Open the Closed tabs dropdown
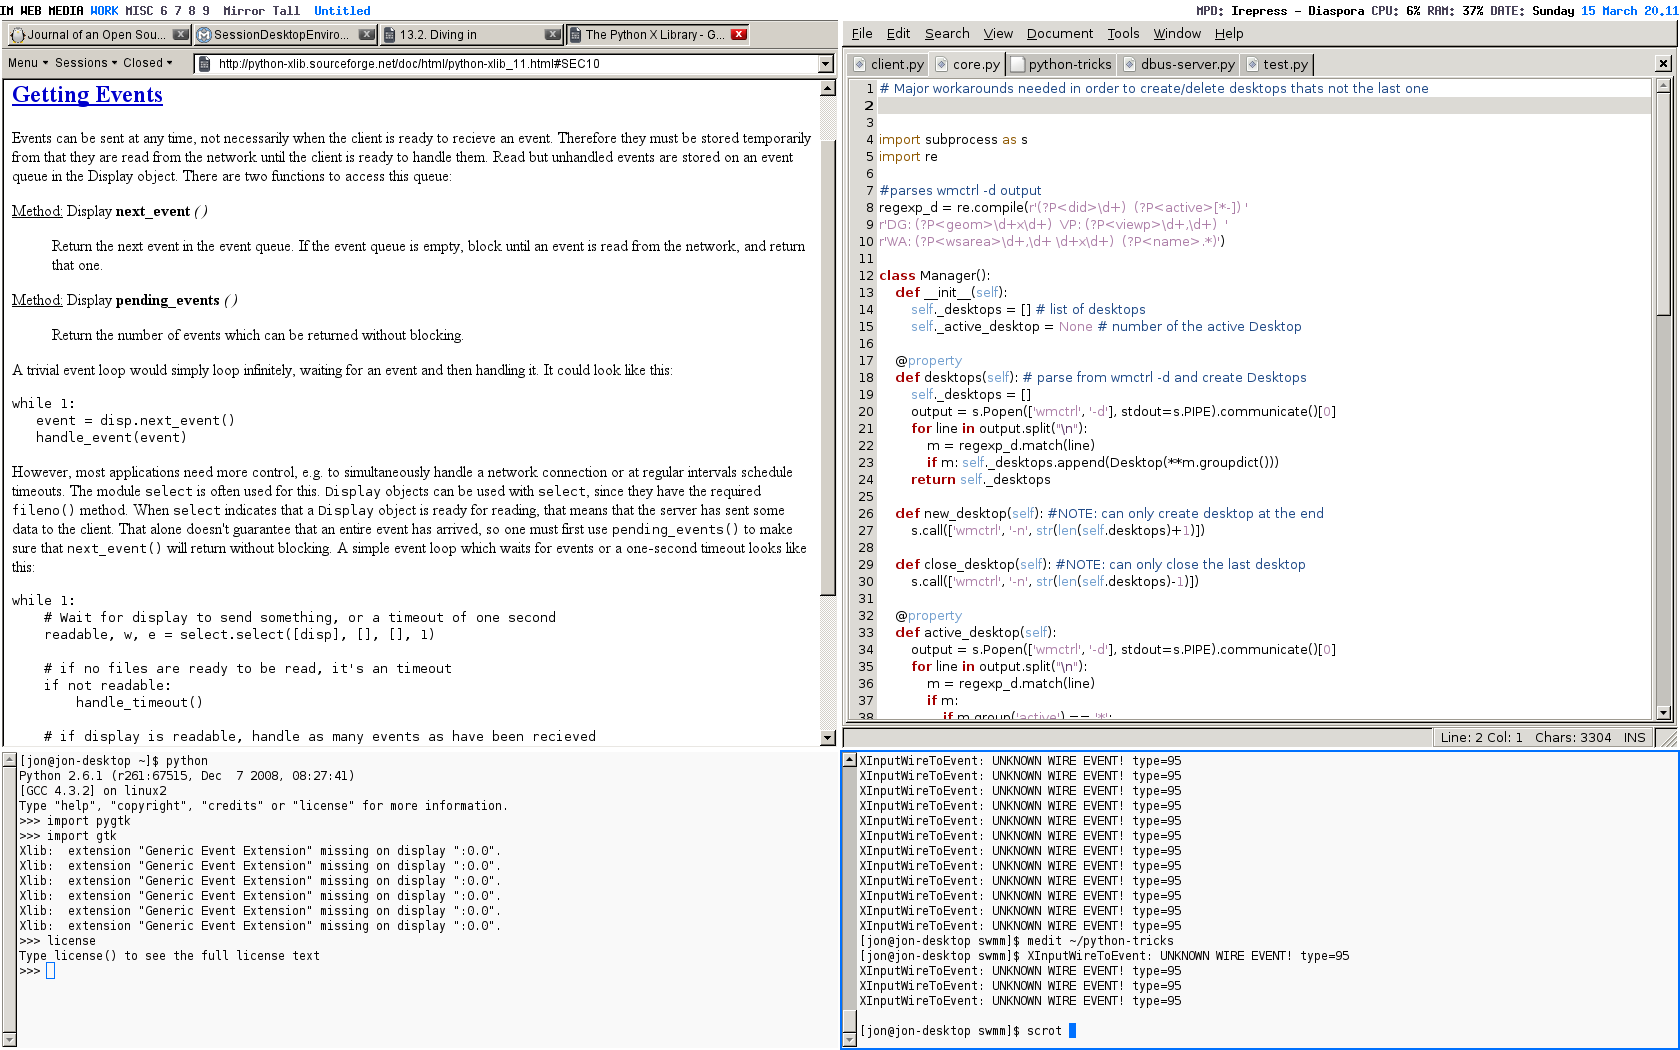1680x1050 pixels. coord(148,63)
